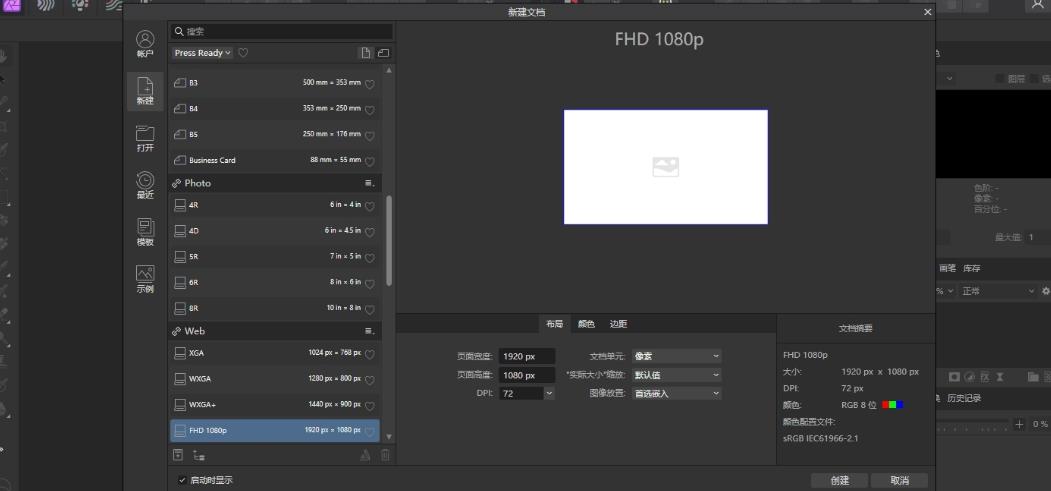Click the rename preset icon beside trash
Viewport: 1051px width, 491px height.
[x=365, y=455]
